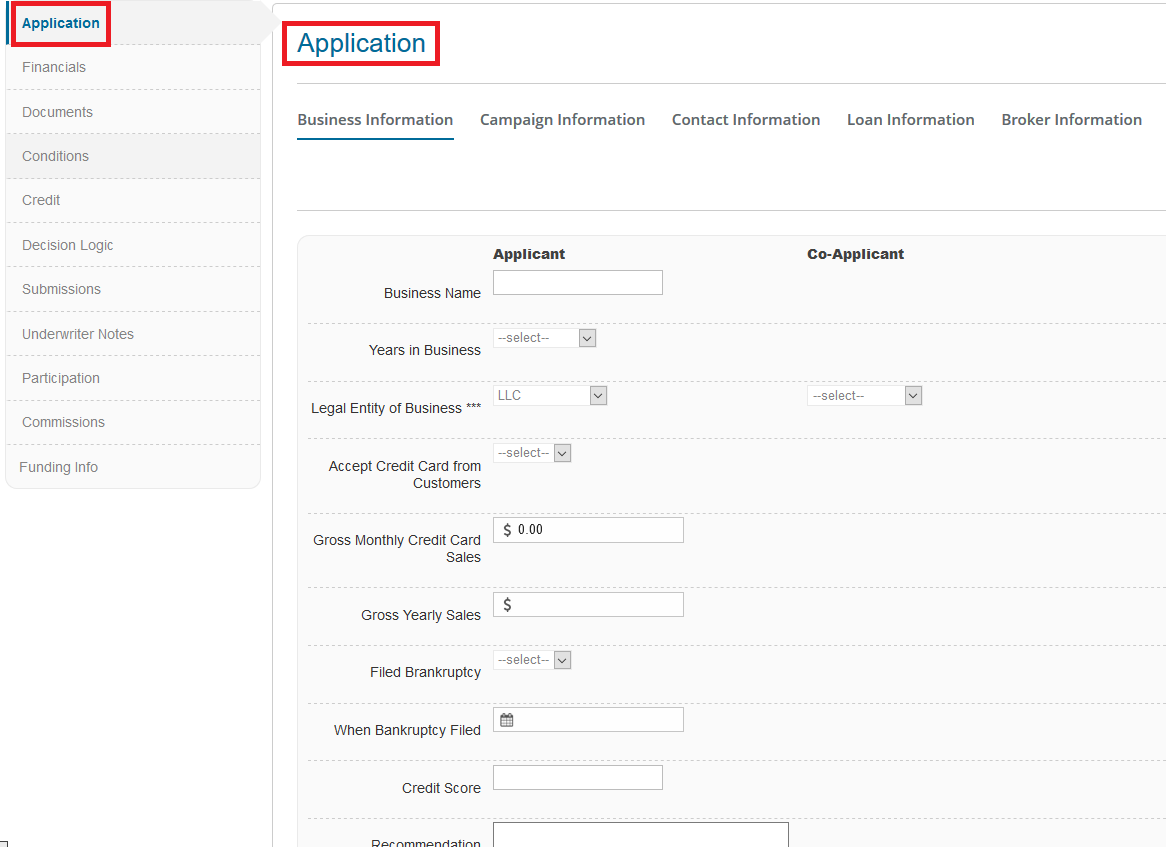This screenshot has width=1166, height=847.
Task: Open Decision Logic in the sidebar
Action: coord(68,245)
